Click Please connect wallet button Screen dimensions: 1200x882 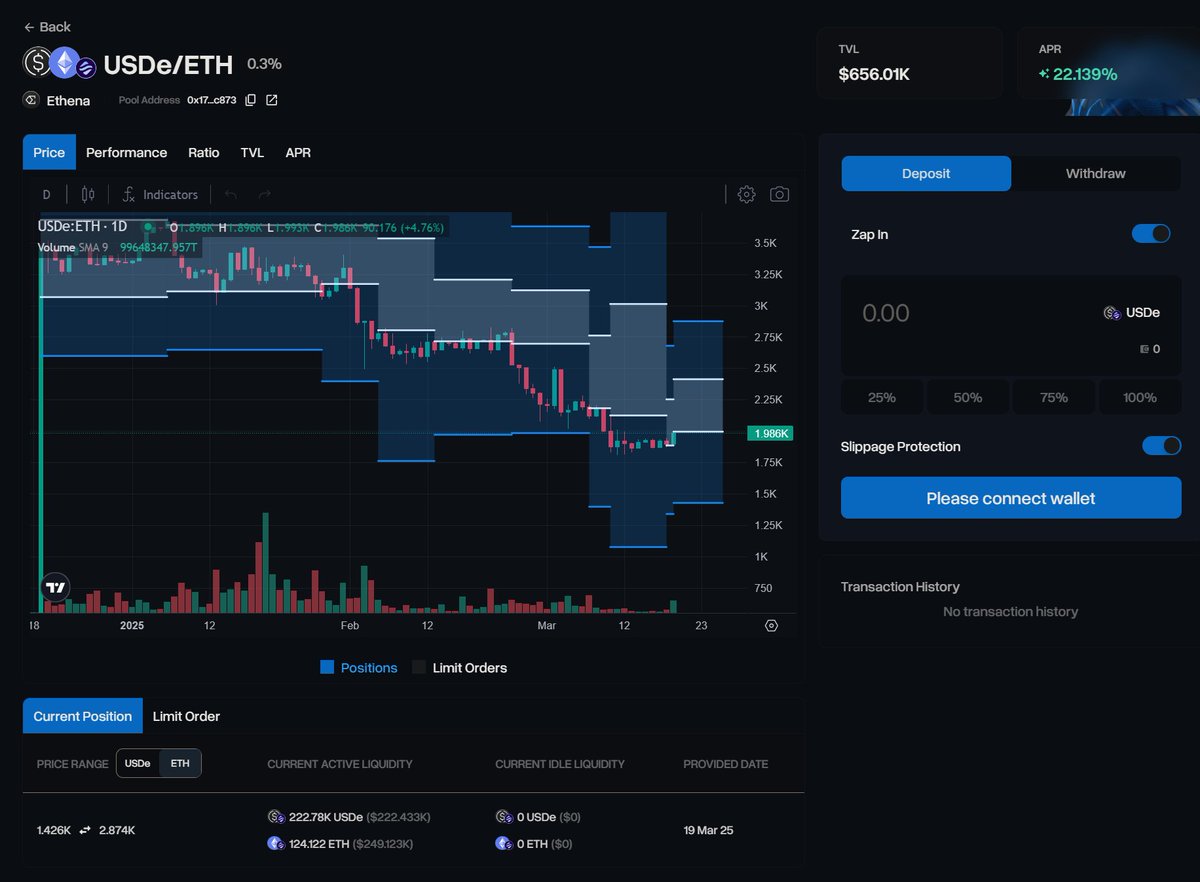[x=1011, y=498]
